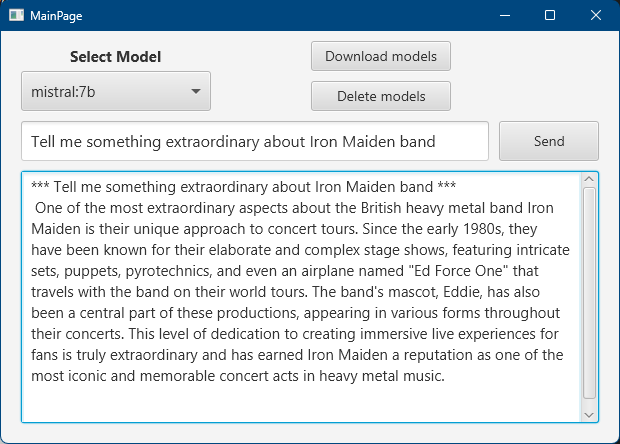This screenshot has height=444, width=620.
Task: Click the Send button
Action: pos(549,141)
